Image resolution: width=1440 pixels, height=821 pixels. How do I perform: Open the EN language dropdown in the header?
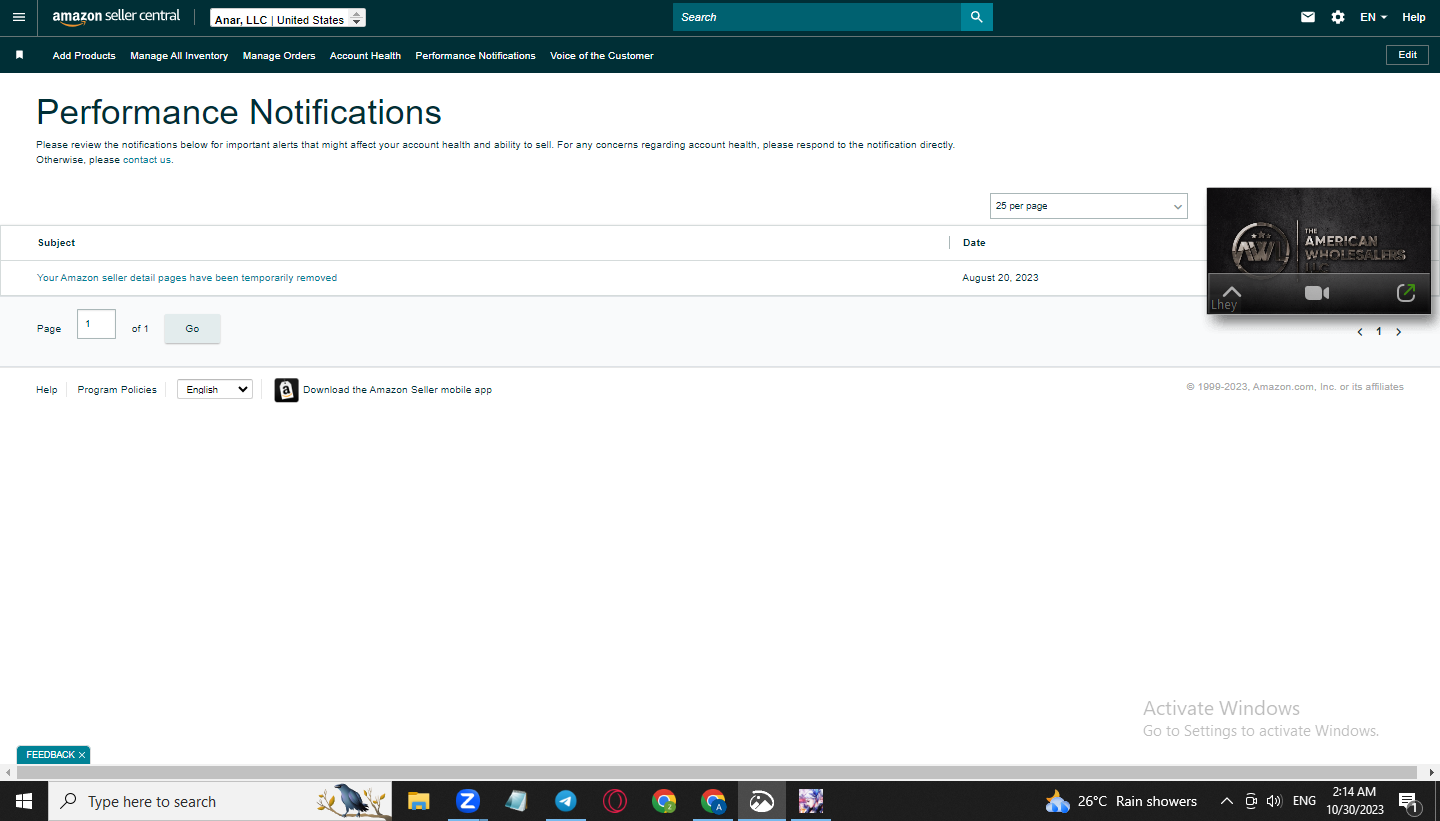(1373, 17)
